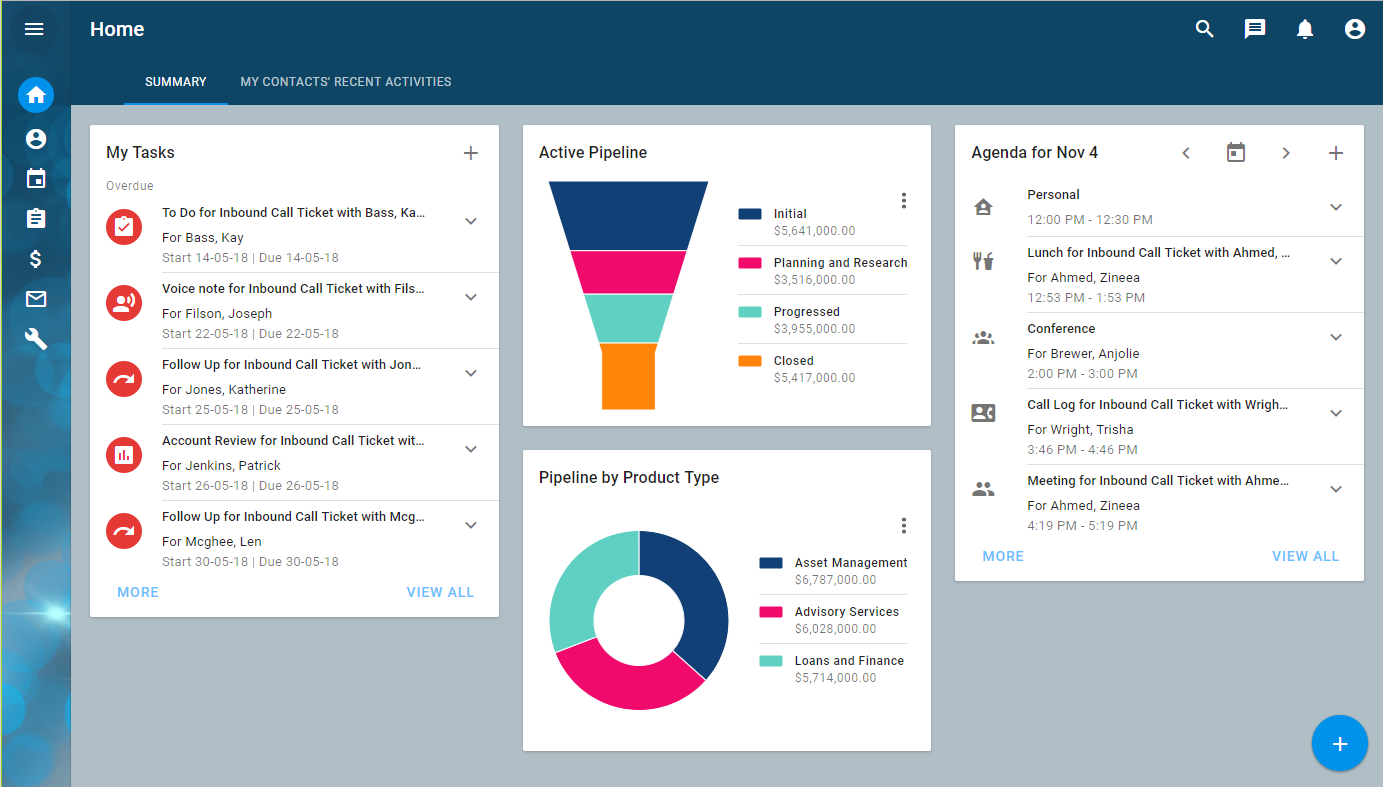1383x787 pixels.
Task: Open the Mail envelope sidebar icon
Action: (x=36, y=299)
